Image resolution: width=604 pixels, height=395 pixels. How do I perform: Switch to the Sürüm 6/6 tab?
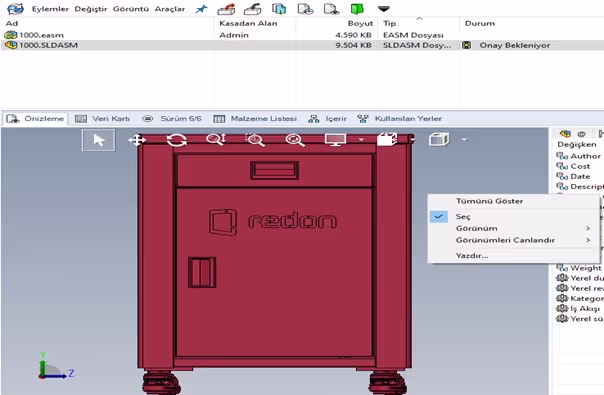(x=172, y=119)
